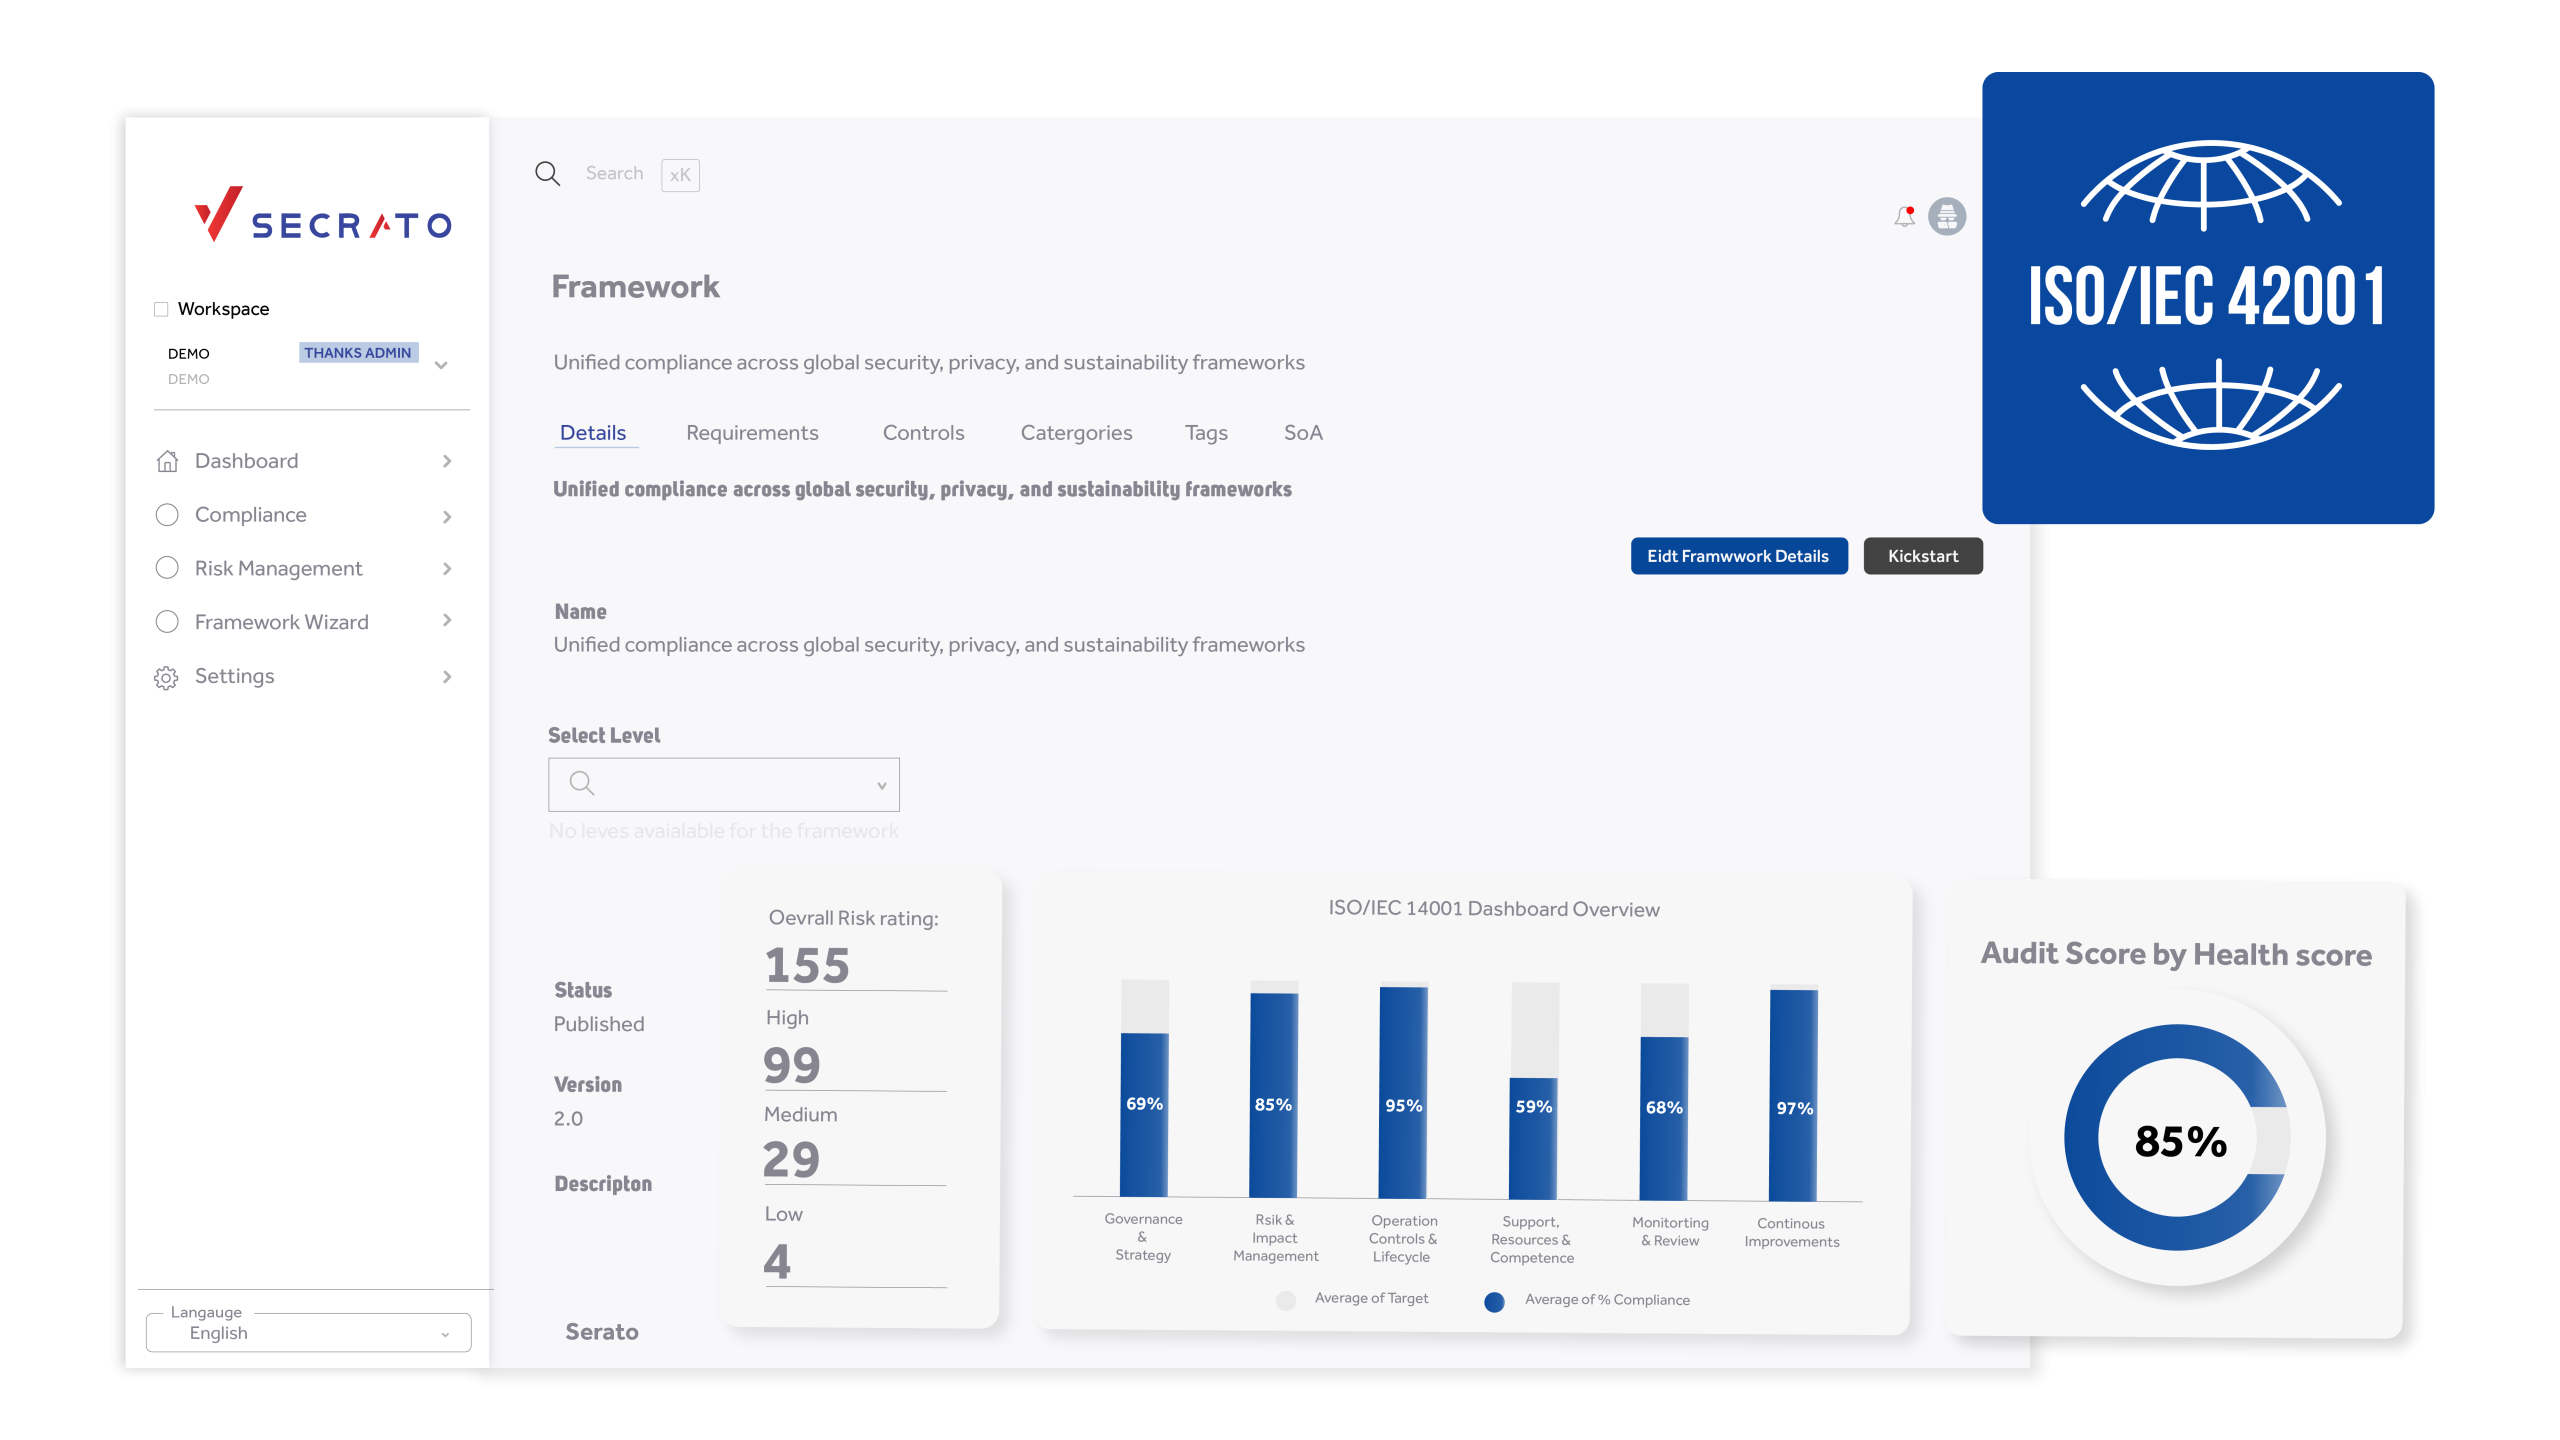
Task: Open the notifications bell
Action: click(1904, 217)
